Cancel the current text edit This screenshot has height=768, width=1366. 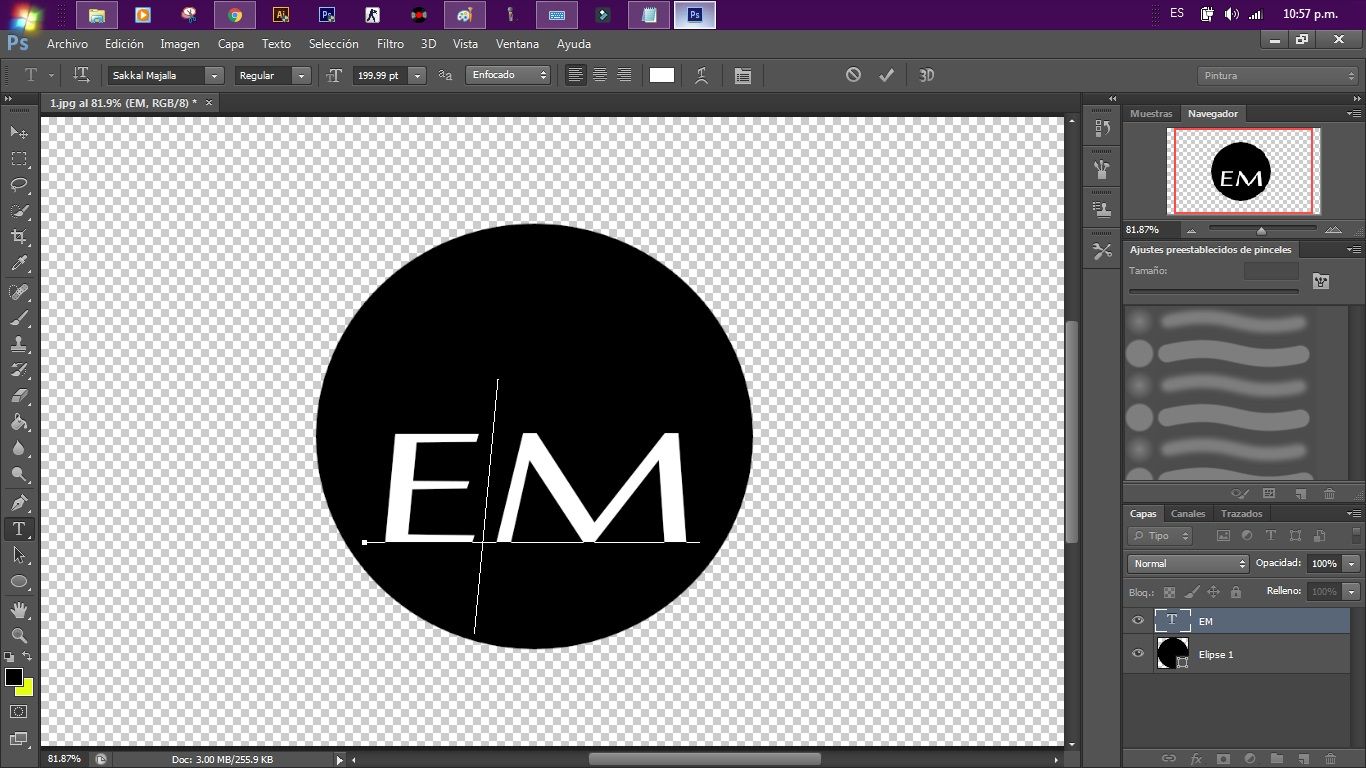pyautogui.click(x=853, y=75)
